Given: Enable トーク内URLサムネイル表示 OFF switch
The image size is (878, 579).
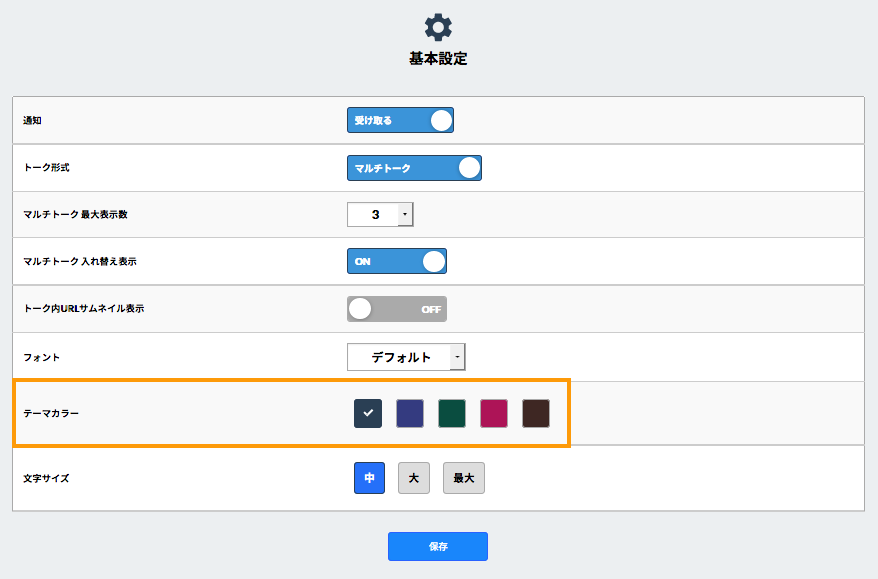Looking at the screenshot, I should 396,309.
